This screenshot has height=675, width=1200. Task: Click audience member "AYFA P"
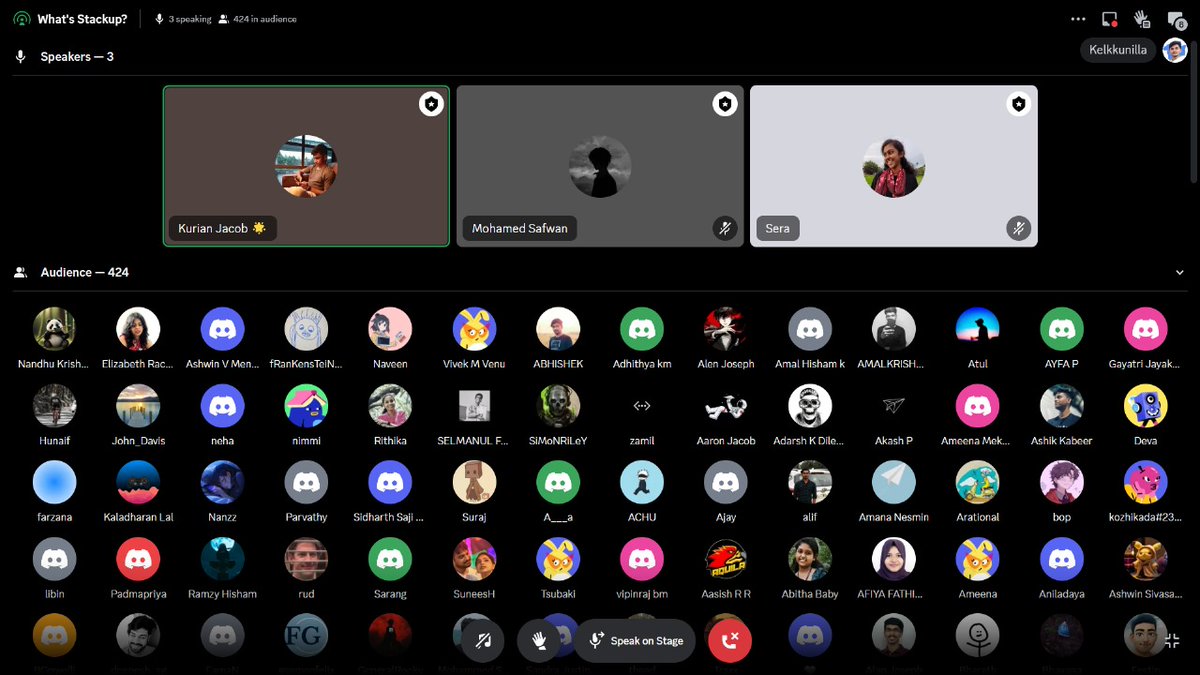click(1062, 339)
